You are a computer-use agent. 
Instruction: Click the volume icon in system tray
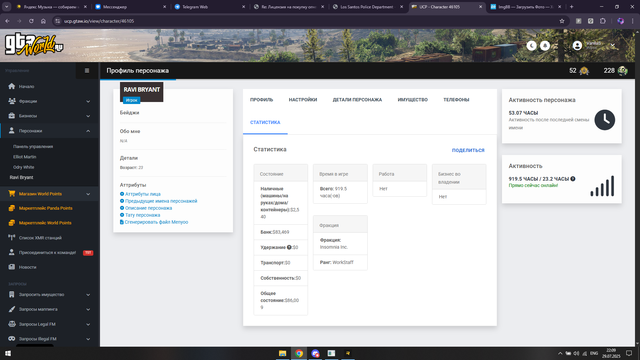point(576,353)
